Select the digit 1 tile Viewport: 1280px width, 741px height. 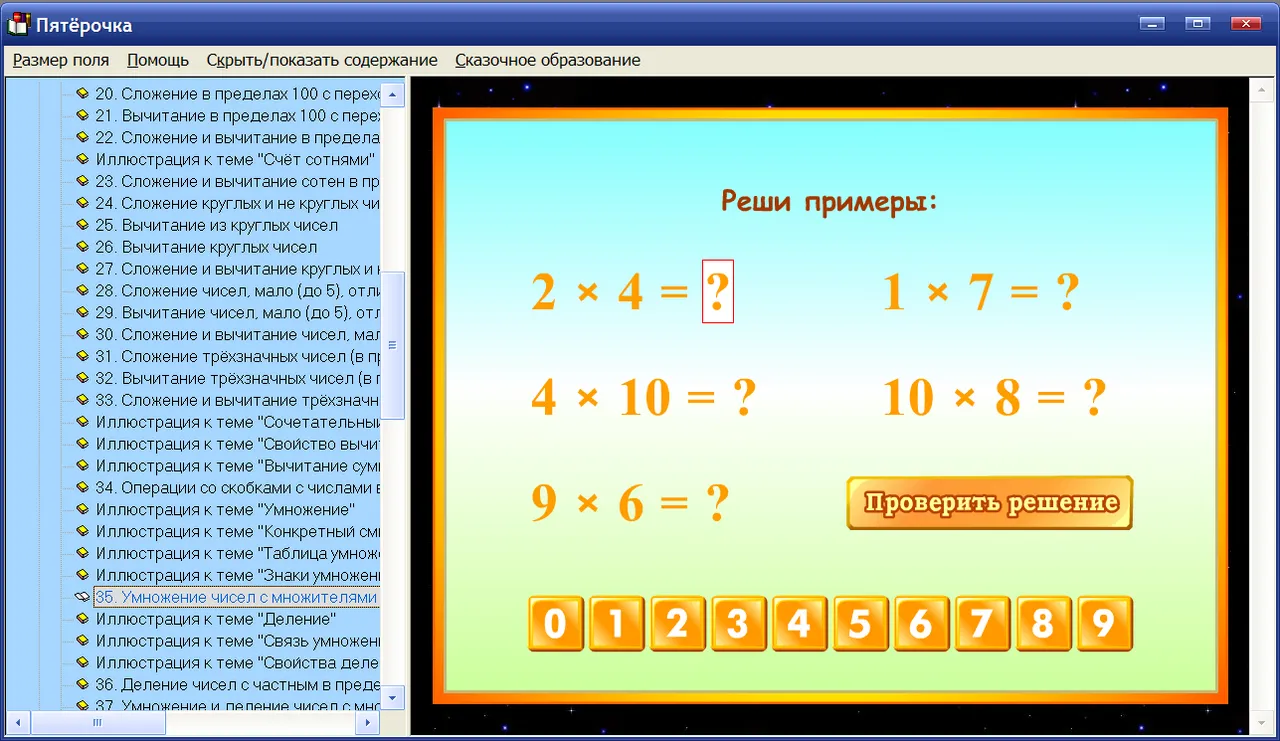point(617,624)
